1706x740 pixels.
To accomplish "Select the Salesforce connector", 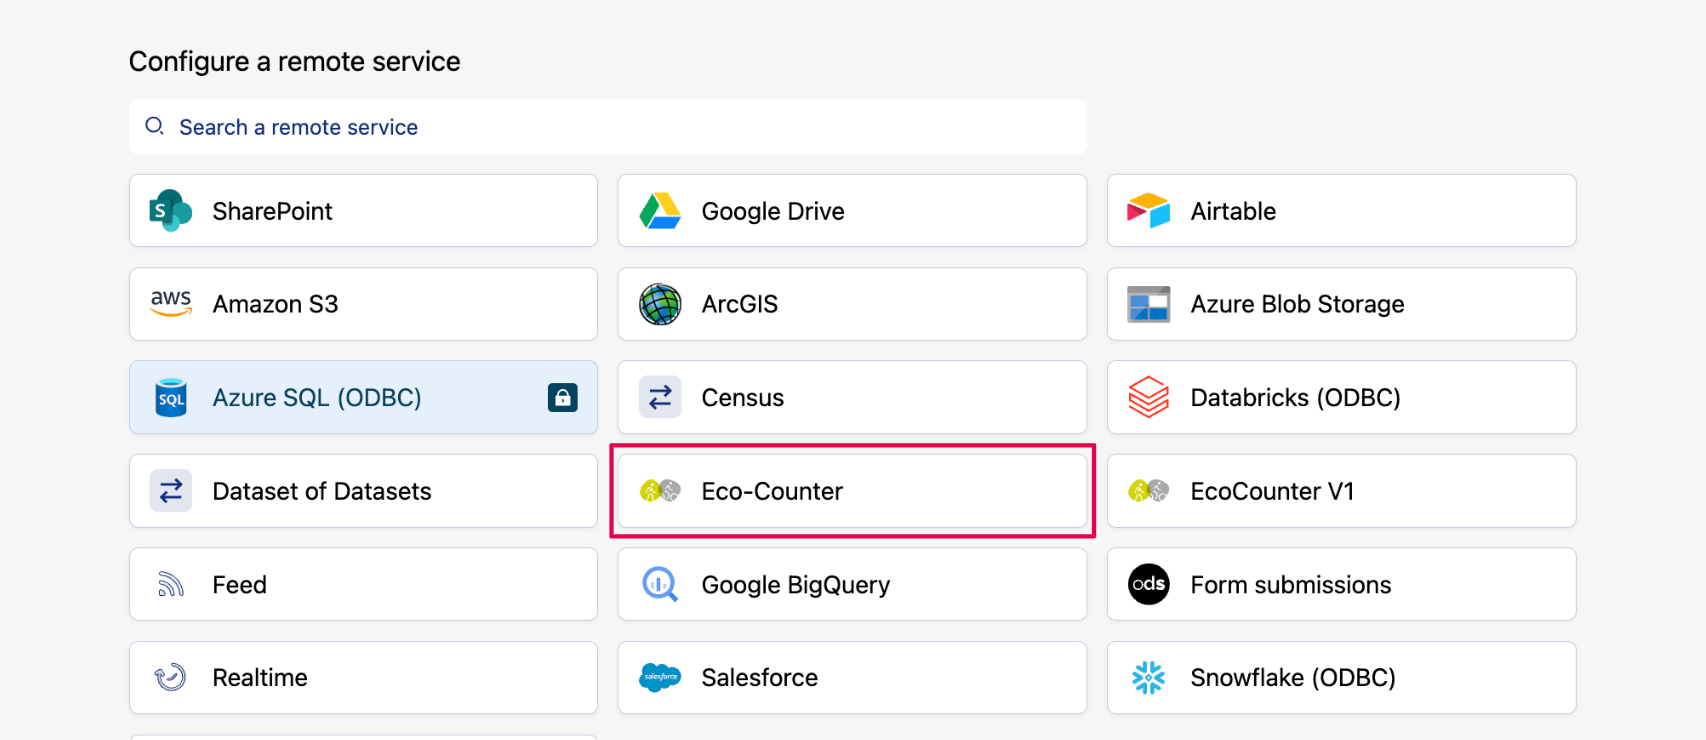I will (852, 677).
